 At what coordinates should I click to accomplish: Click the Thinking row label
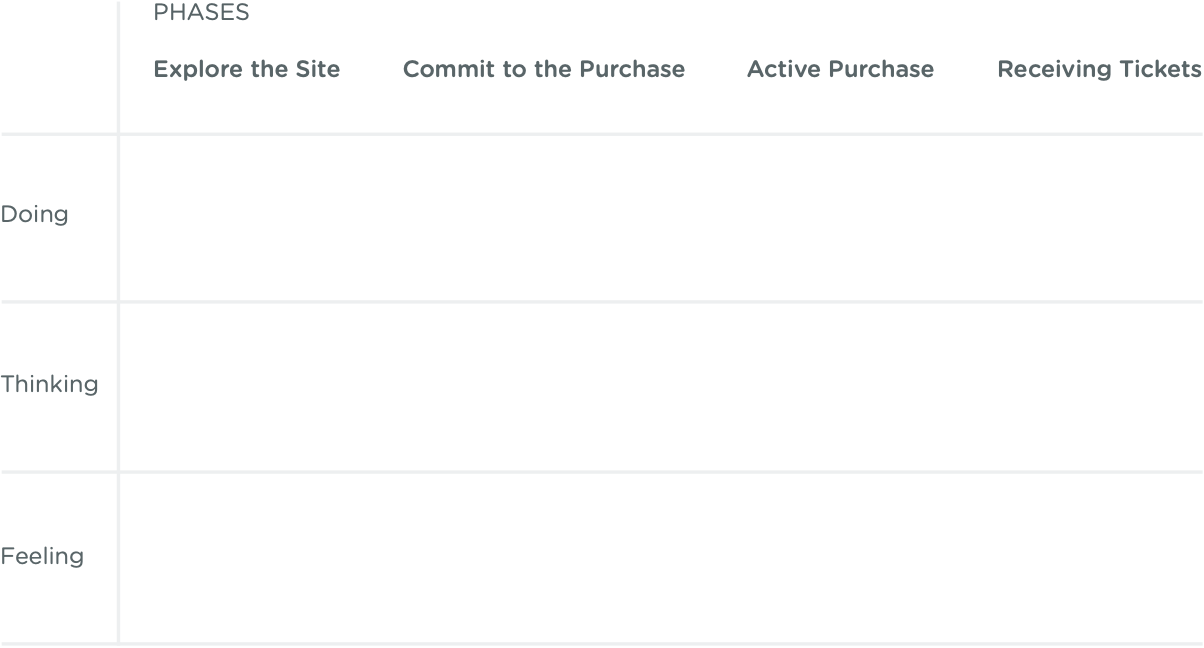[49, 384]
